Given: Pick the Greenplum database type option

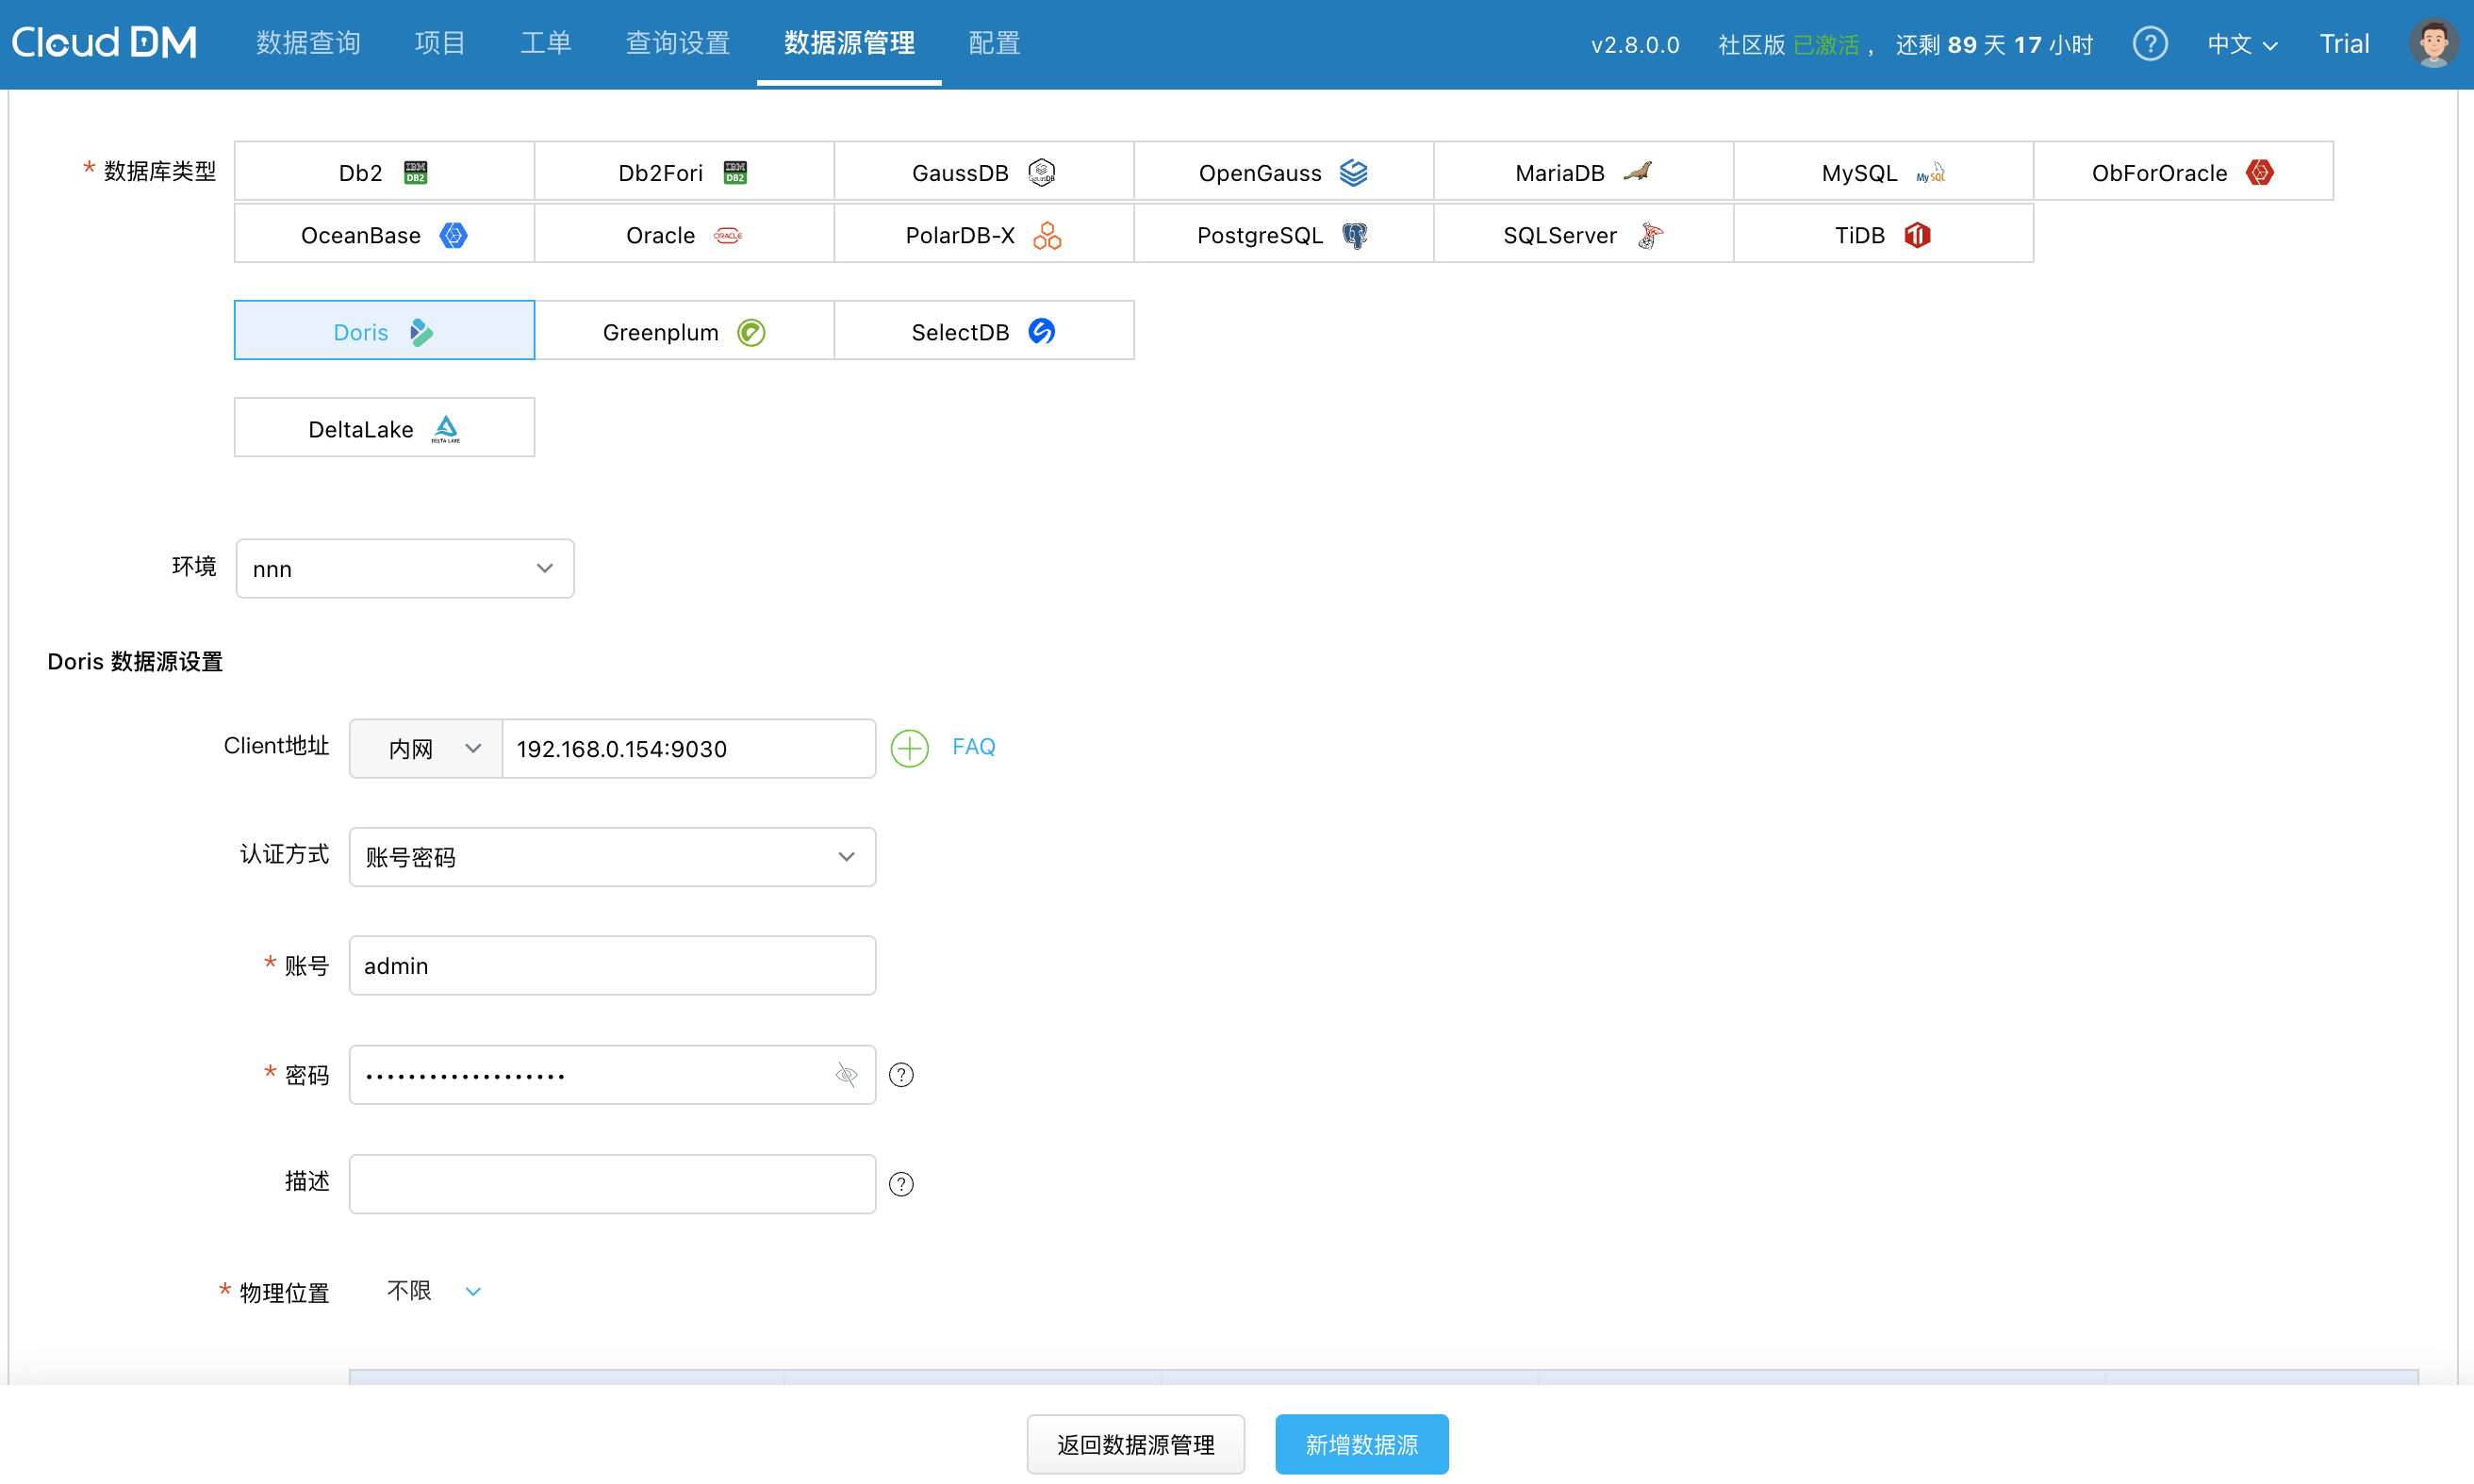Looking at the screenshot, I should 684,331.
